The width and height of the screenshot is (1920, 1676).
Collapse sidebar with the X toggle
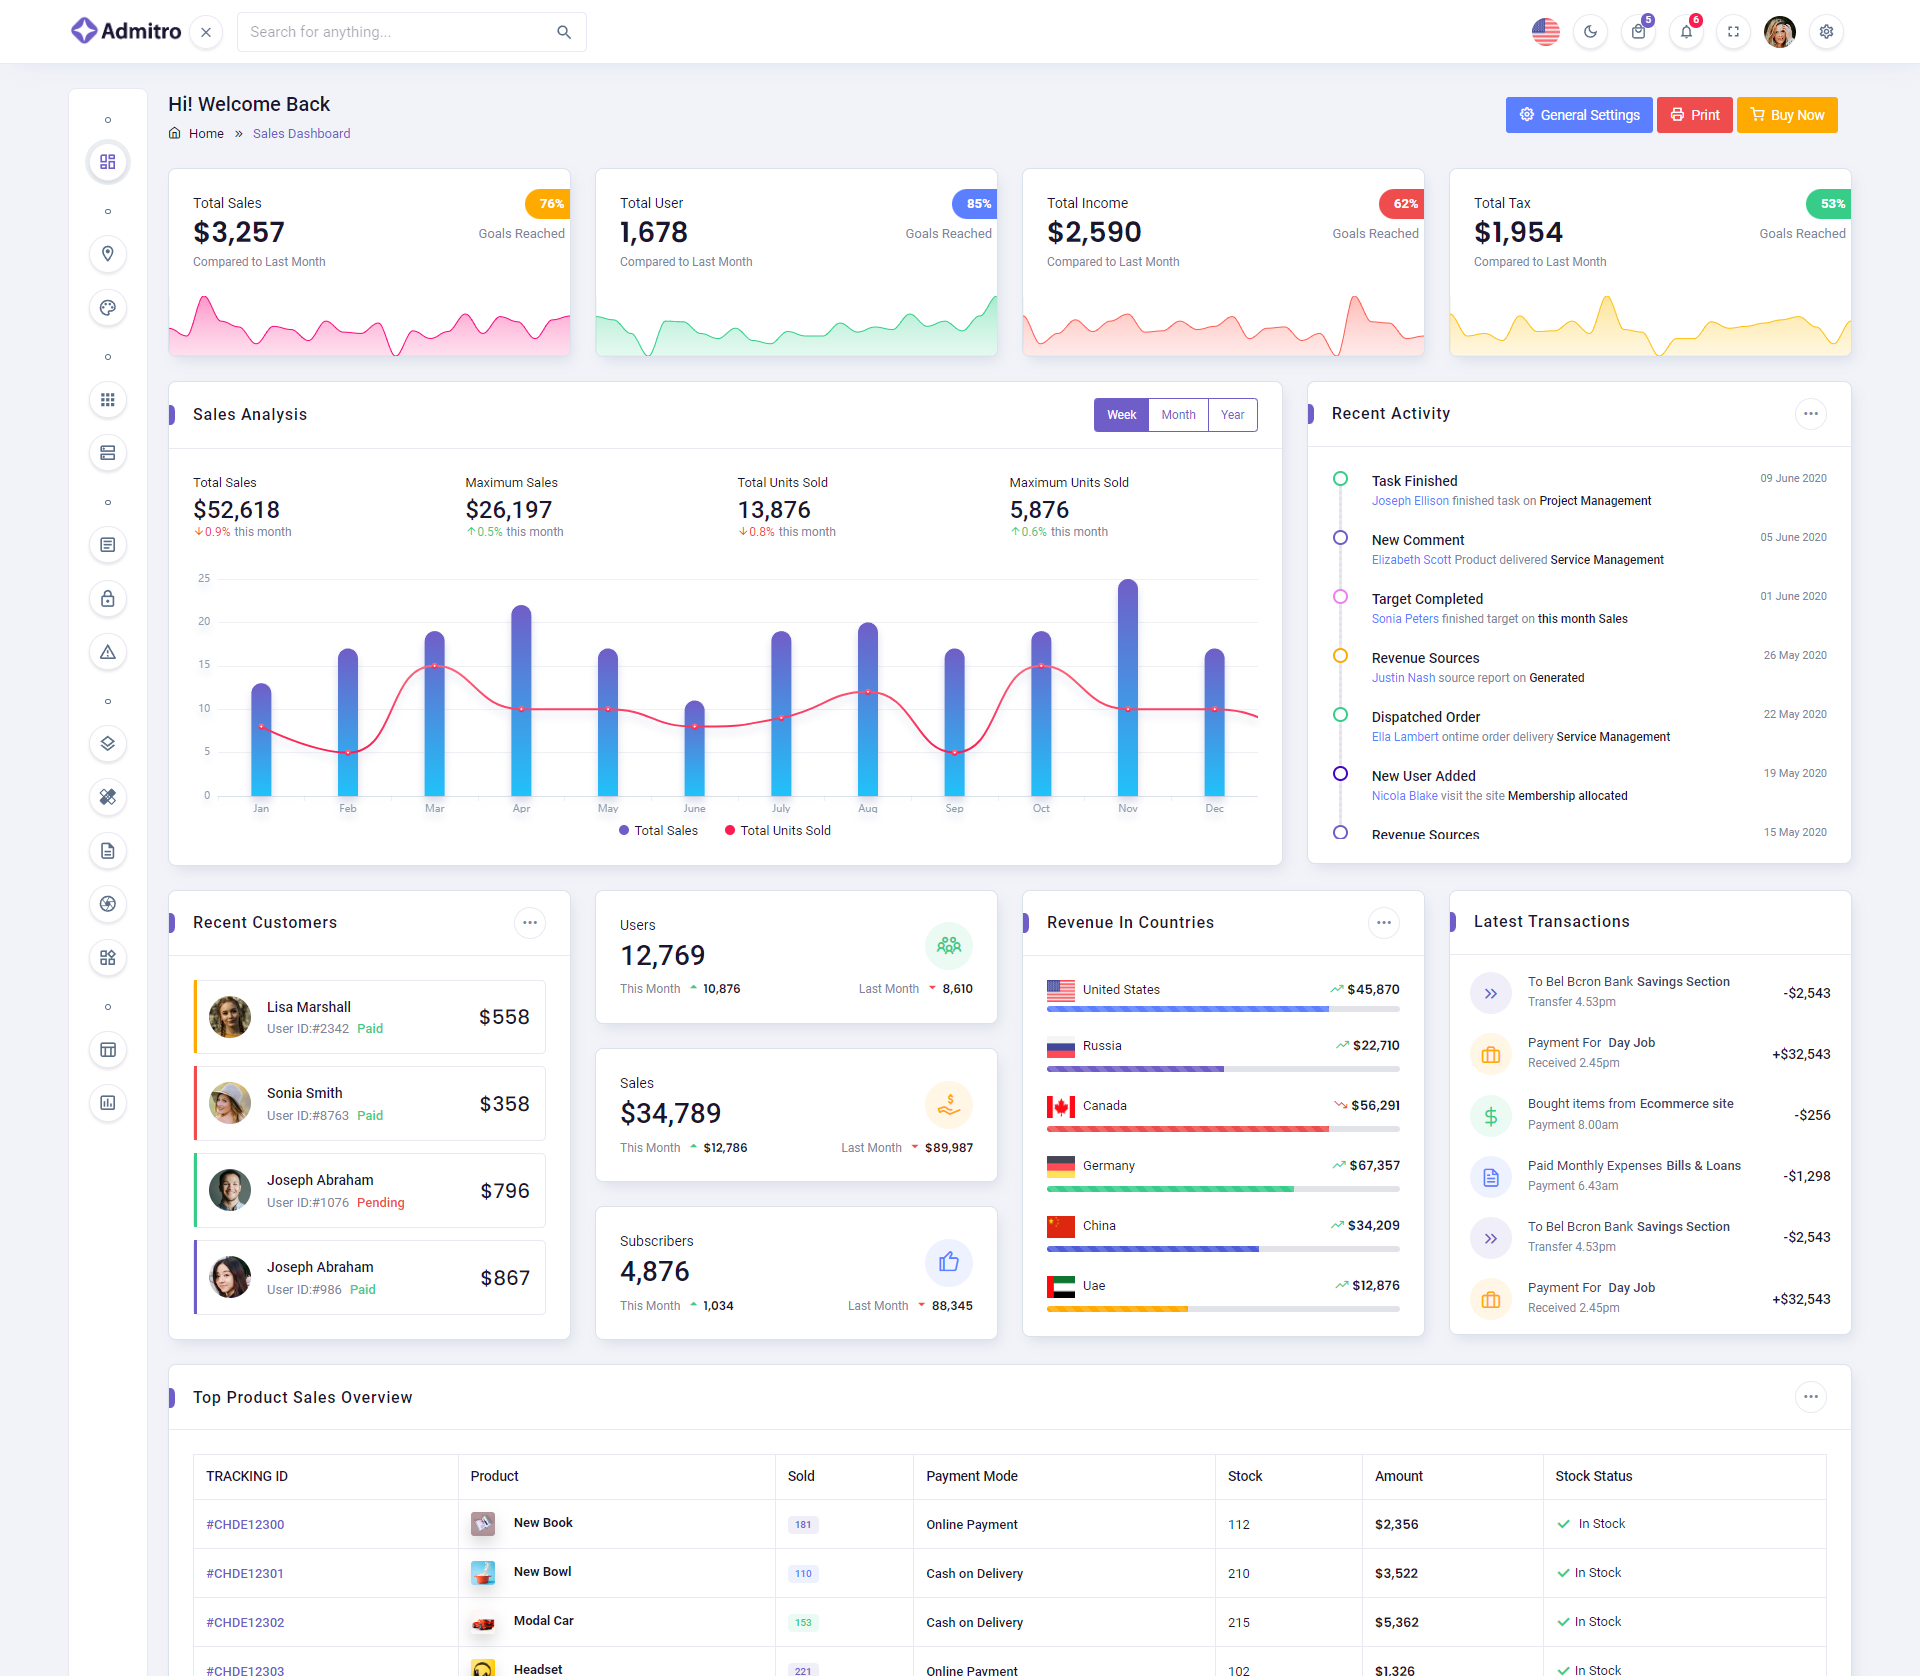tap(206, 32)
